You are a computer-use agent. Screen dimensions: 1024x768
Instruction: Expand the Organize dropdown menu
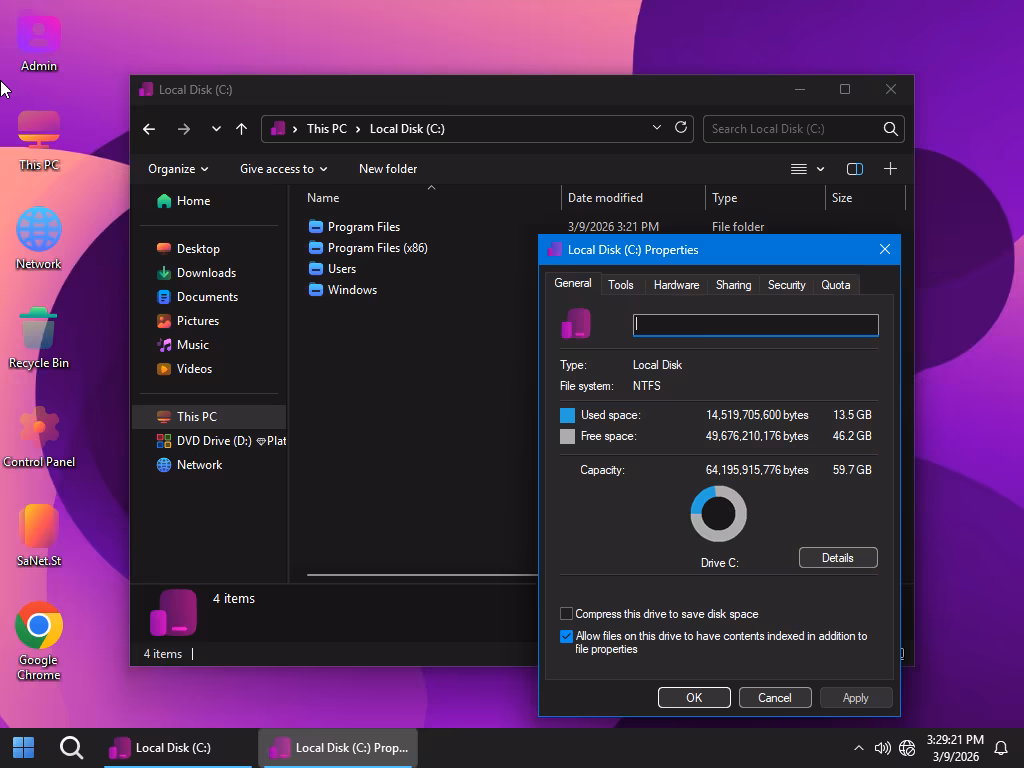[x=178, y=169]
